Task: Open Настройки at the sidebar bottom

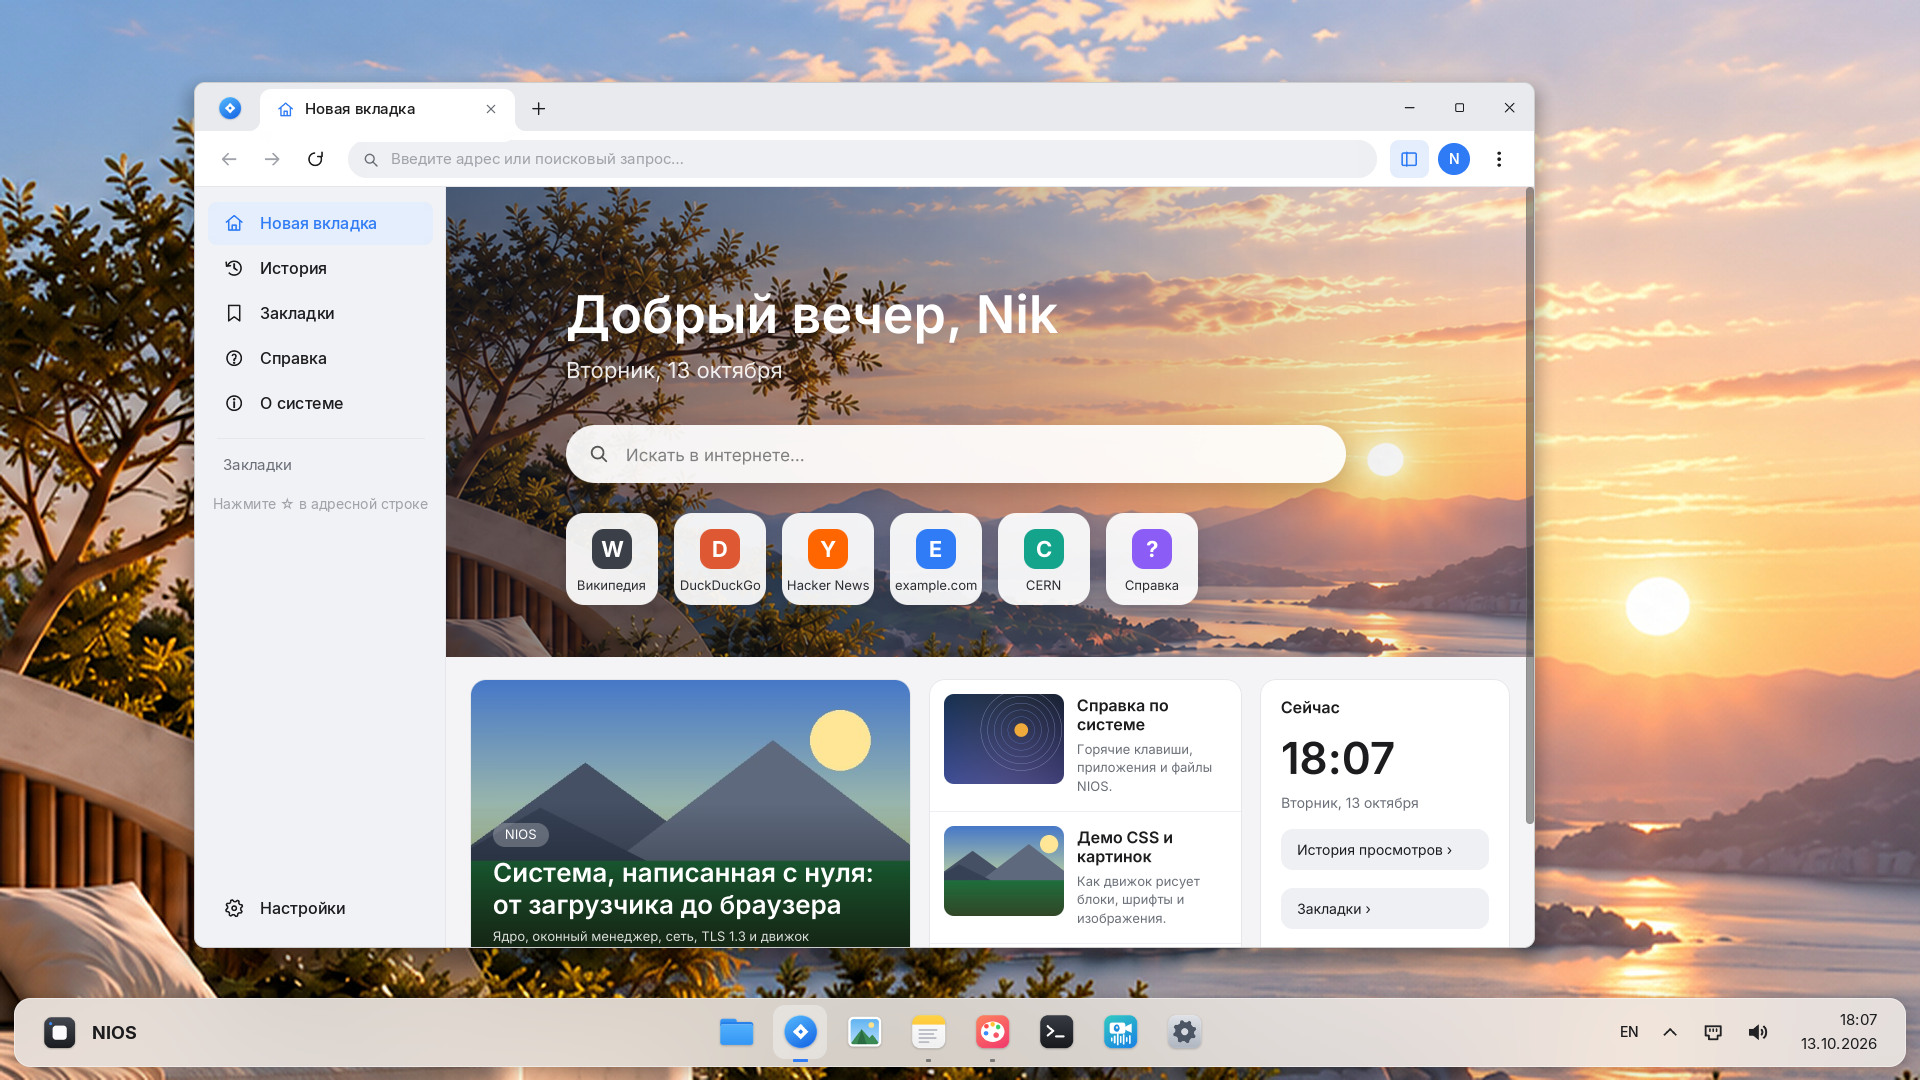Action: (320, 908)
